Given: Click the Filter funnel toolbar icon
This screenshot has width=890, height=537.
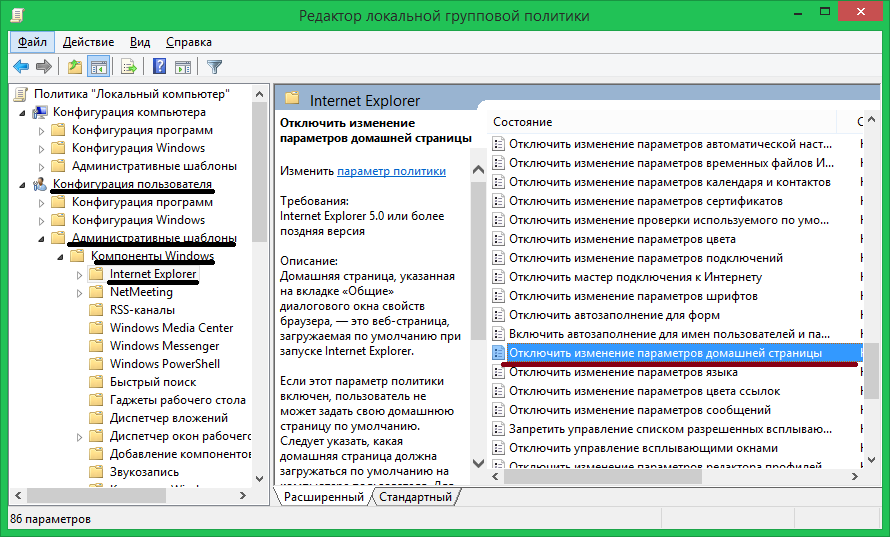Looking at the screenshot, I should [x=214, y=67].
